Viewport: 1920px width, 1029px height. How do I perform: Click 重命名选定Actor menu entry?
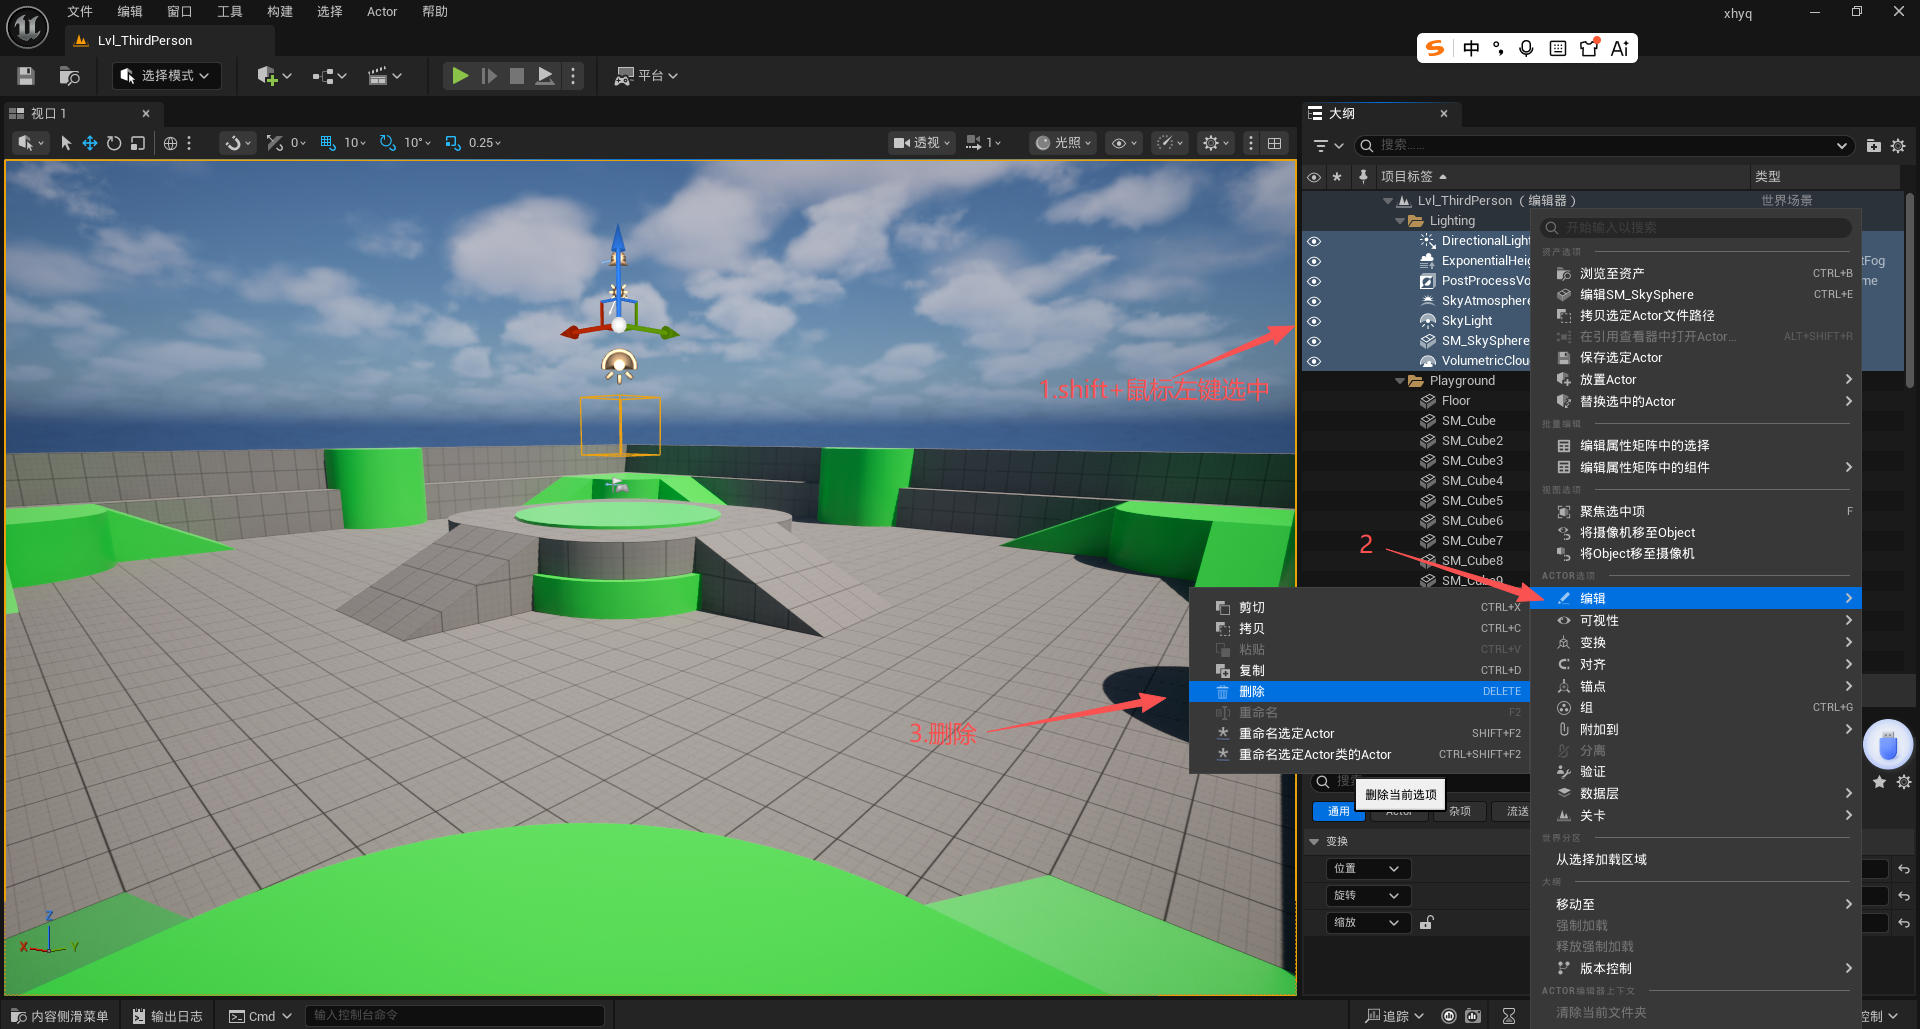(x=1359, y=734)
